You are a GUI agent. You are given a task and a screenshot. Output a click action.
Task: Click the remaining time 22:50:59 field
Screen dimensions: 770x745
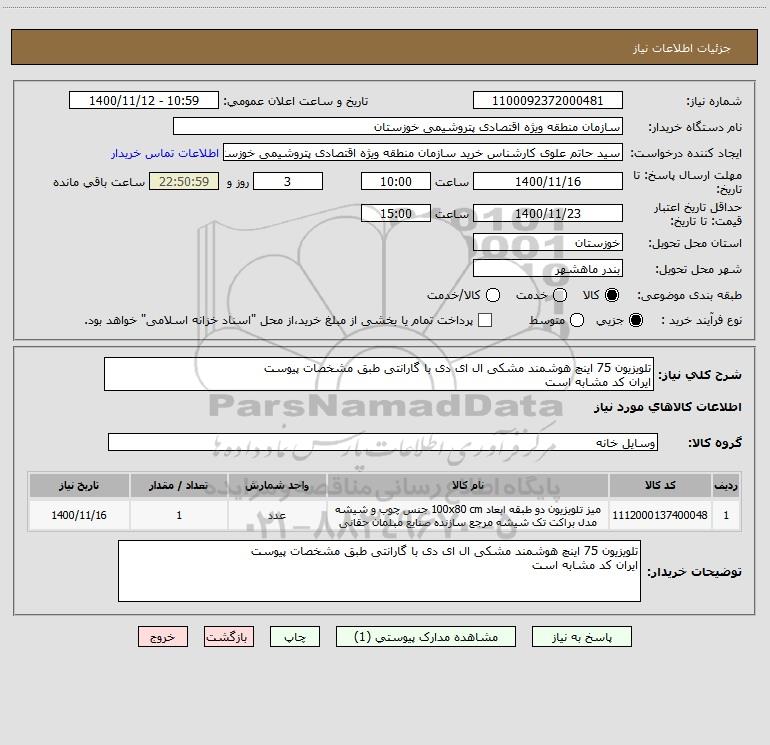[184, 181]
